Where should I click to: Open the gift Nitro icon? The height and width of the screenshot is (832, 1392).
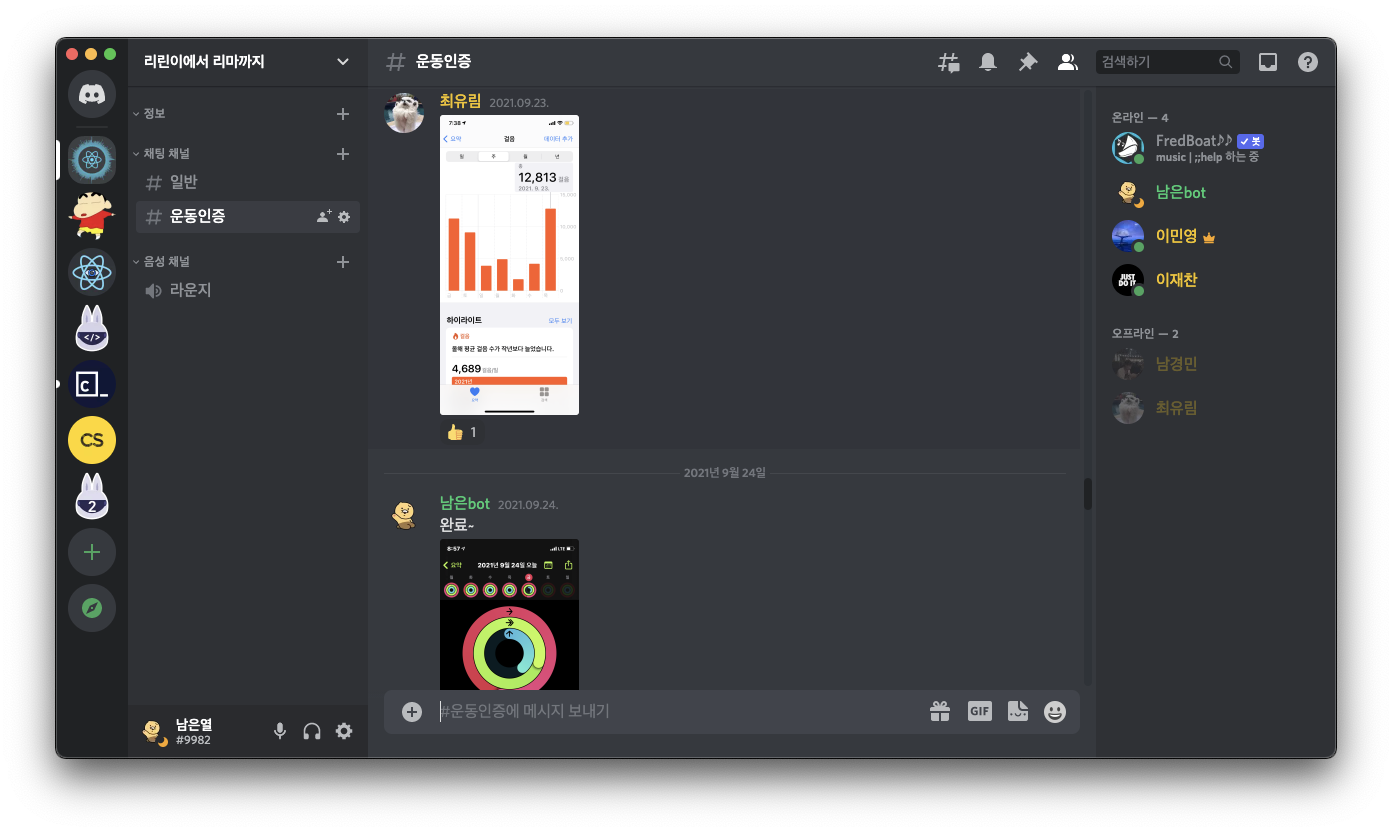click(939, 712)
